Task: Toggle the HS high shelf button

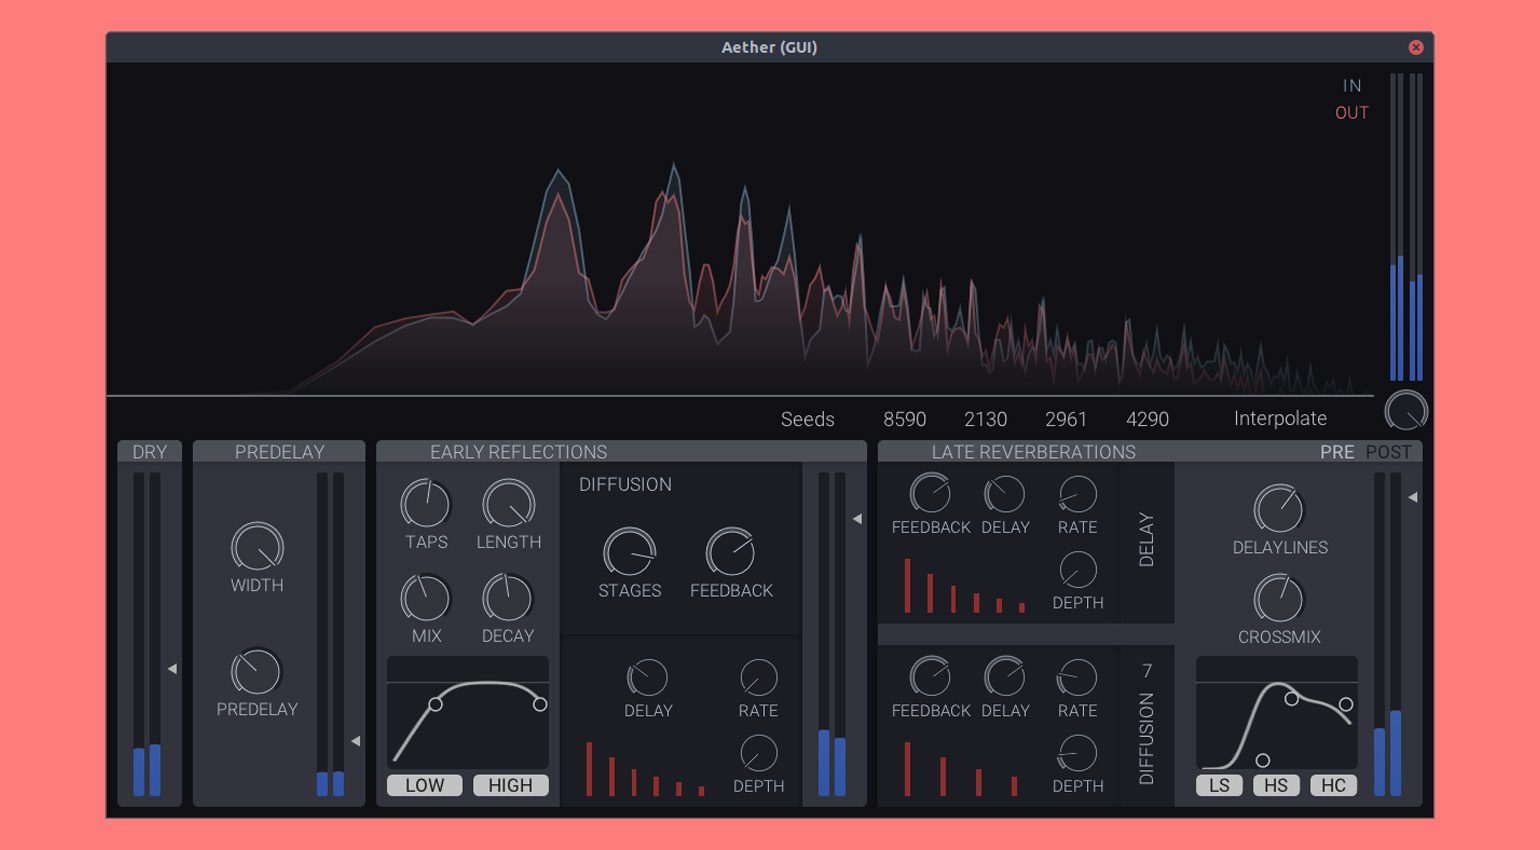Action: (x=1276, y=785)
